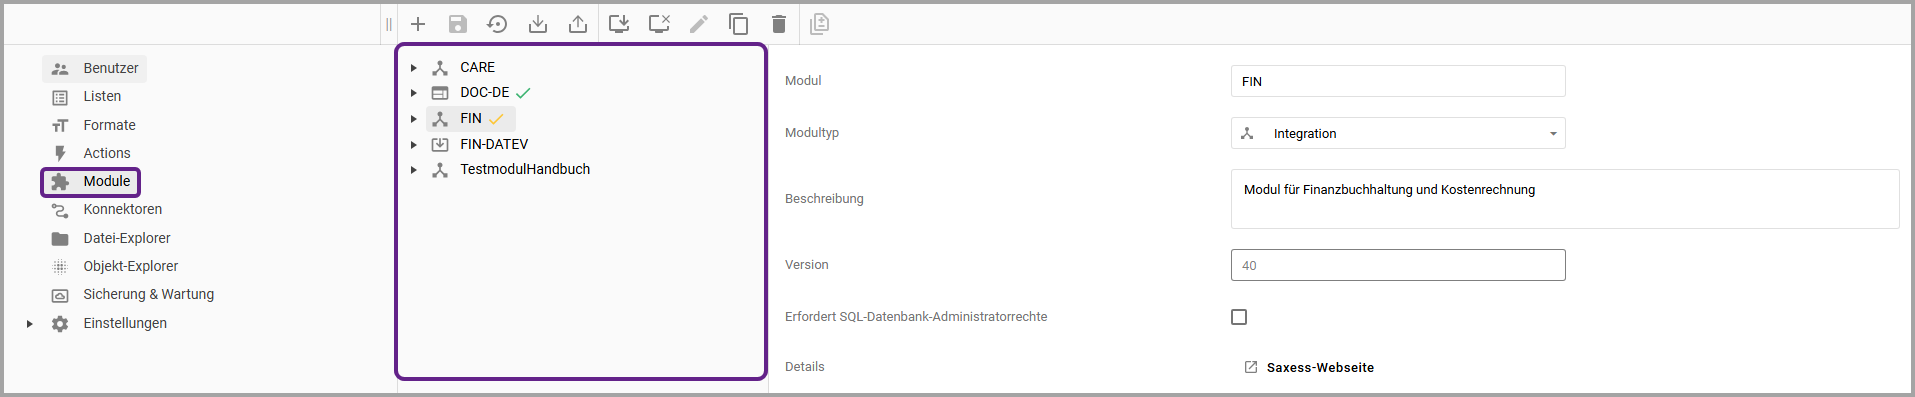
Task: Click the upload export icon
Action: 578,24
